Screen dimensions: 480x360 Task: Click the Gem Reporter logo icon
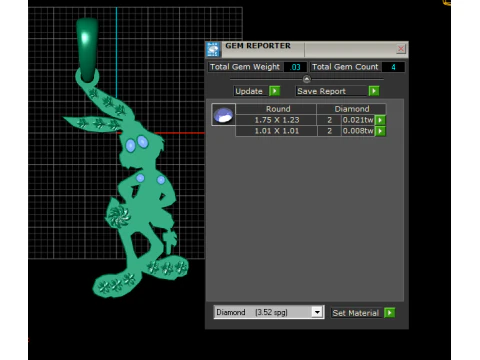click(213, 49)
